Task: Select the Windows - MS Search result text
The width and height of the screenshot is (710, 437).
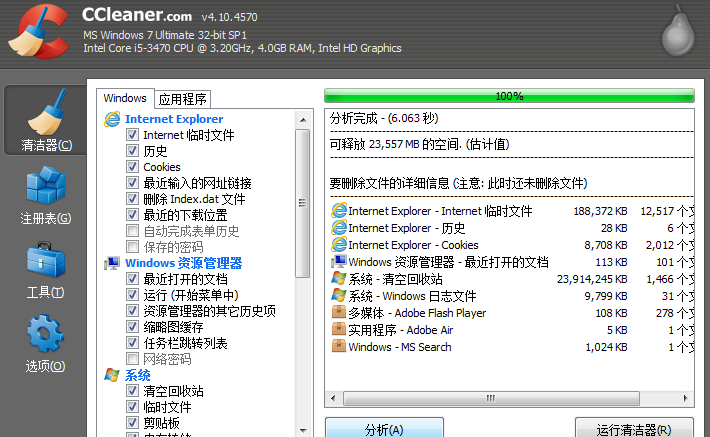Action: pos(400,347)
